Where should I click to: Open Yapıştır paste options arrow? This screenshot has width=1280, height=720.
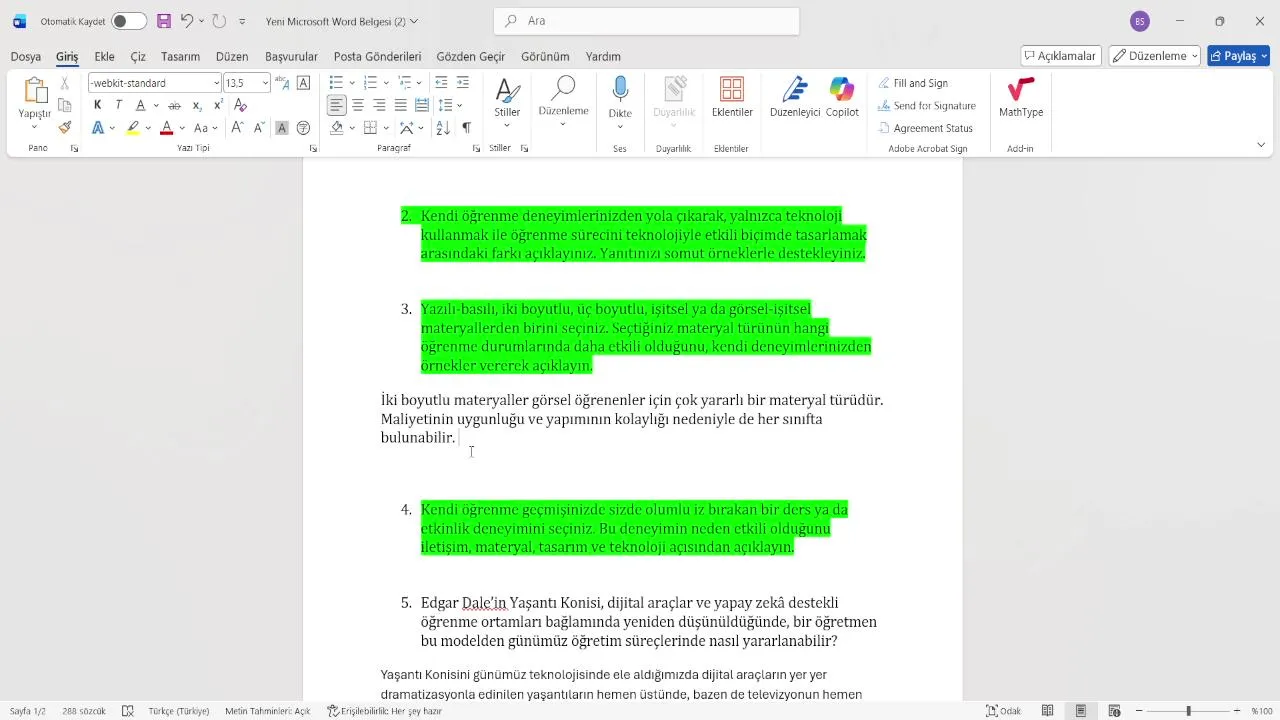click(34, 126)
